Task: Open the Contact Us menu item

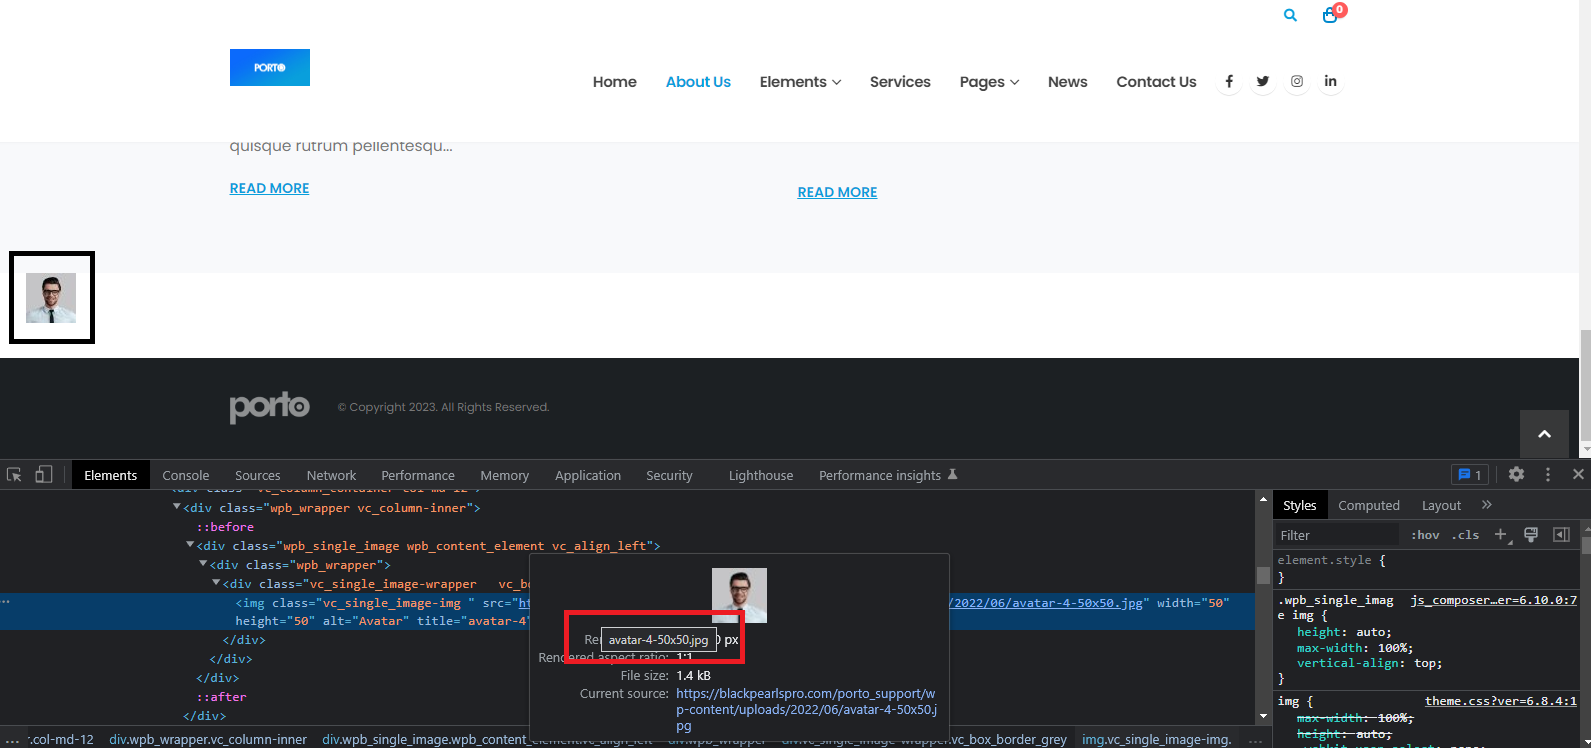Action: (x=1156, y=82)
